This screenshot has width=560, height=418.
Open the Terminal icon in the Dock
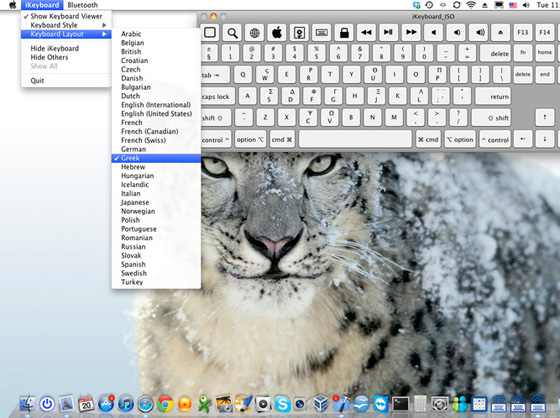click(401, 404)
